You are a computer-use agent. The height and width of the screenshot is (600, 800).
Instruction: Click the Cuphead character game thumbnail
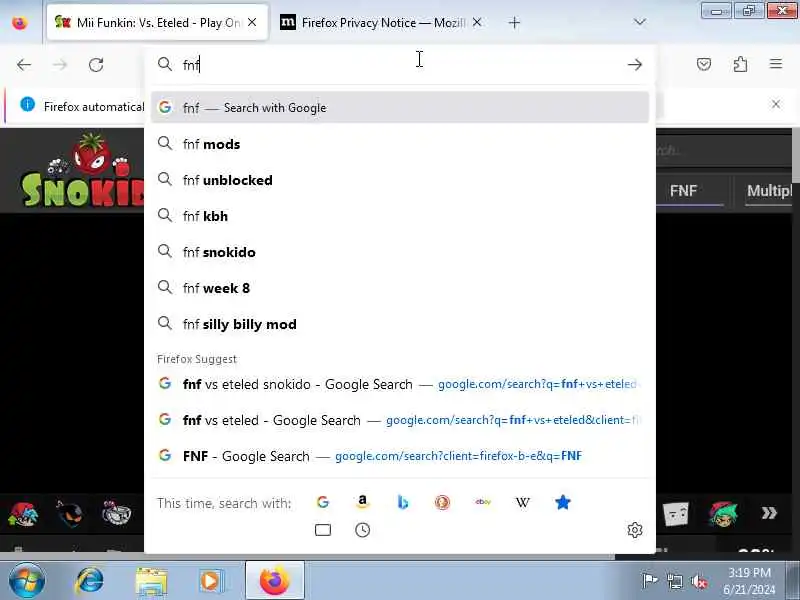coord(116,513)
